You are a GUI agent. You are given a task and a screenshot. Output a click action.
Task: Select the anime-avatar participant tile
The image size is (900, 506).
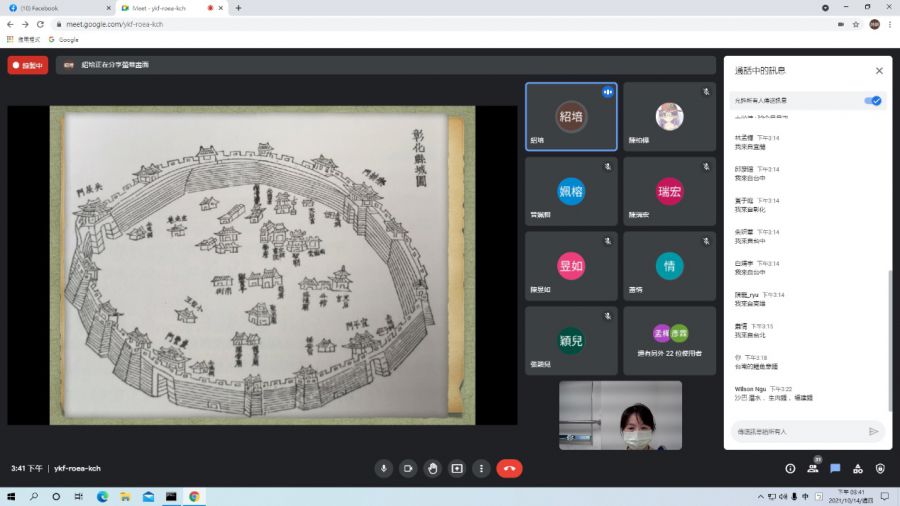pyautogui.click(x=669, y=116)
